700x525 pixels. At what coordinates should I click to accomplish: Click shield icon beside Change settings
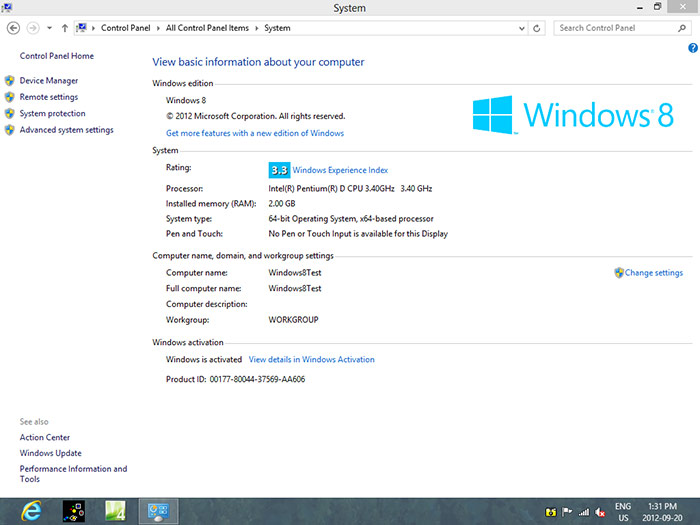(x=619, y=273)
